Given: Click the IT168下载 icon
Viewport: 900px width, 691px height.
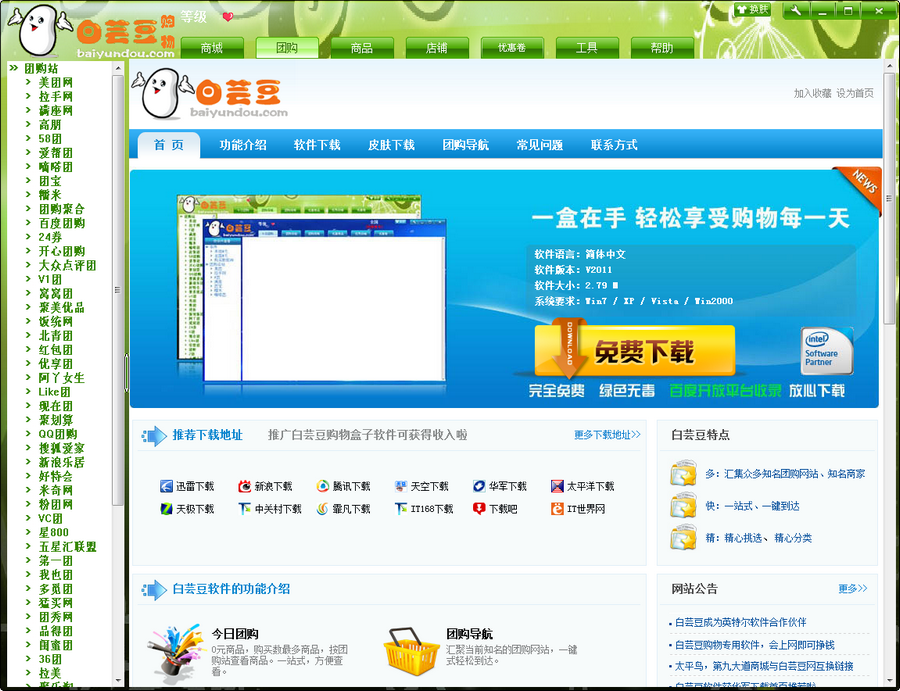Looking at the screenshot, I should point(401,508).
